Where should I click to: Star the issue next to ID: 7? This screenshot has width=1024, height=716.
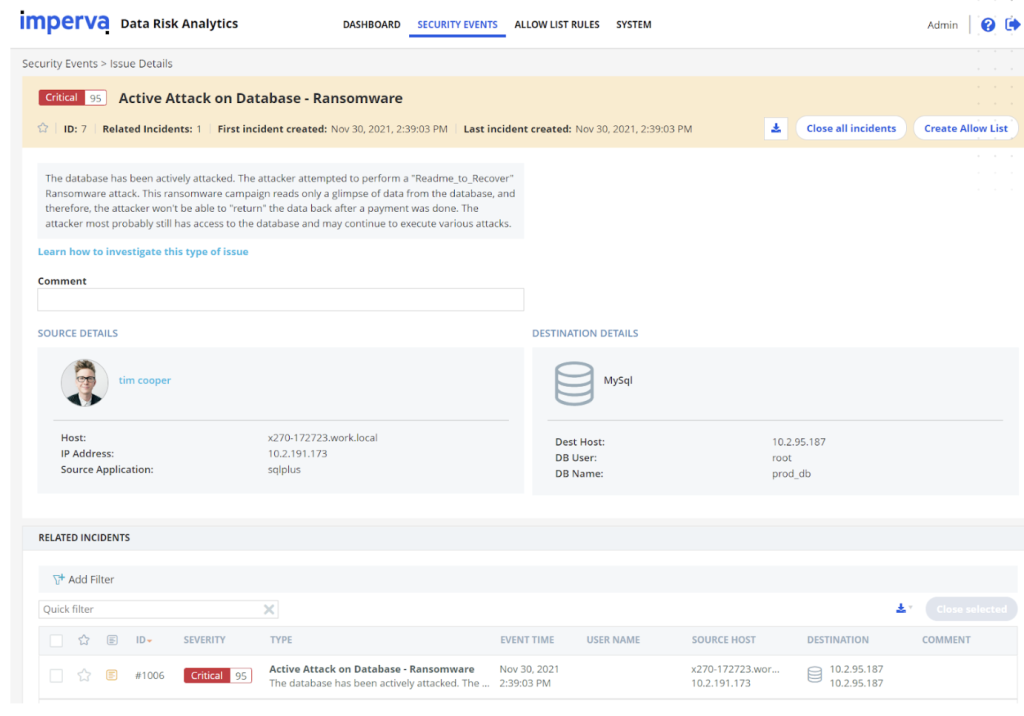click(43, 128)
